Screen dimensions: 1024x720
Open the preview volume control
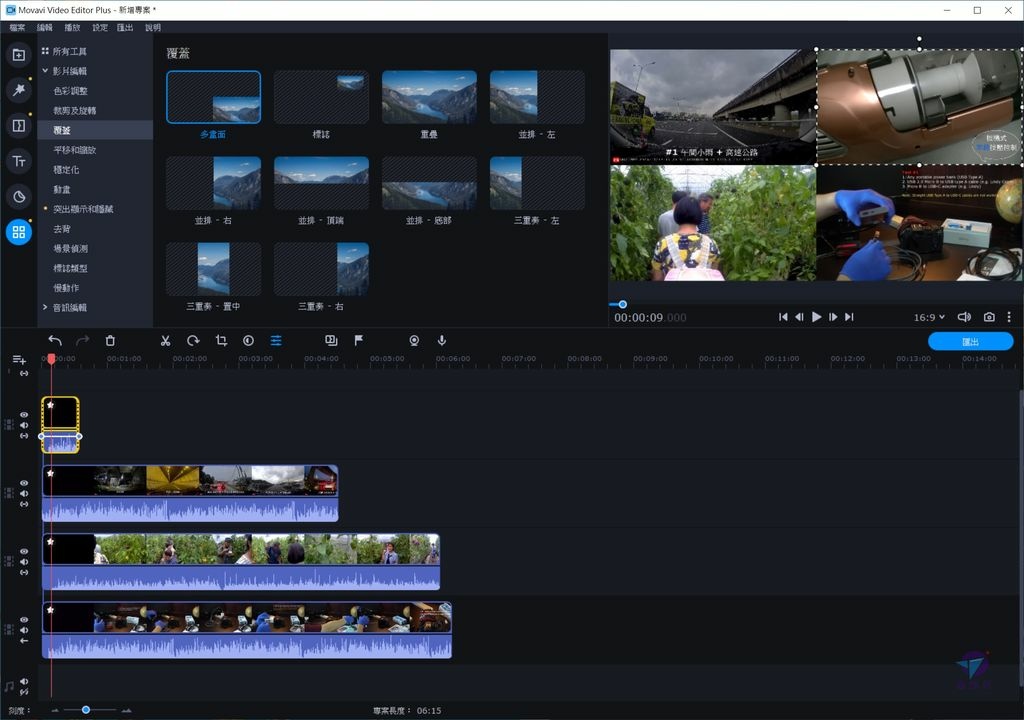(x=964, y=317)
